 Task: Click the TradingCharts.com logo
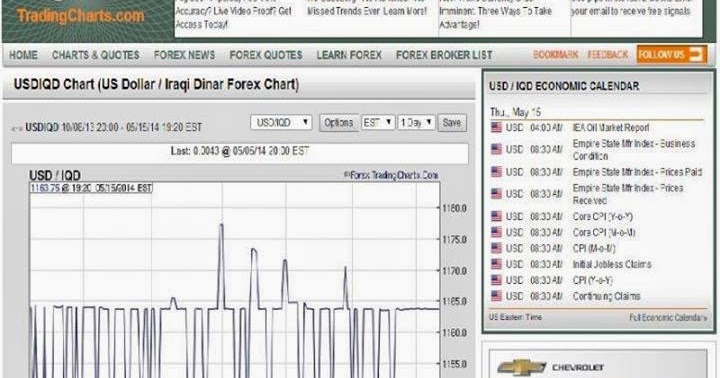(81, 16)
